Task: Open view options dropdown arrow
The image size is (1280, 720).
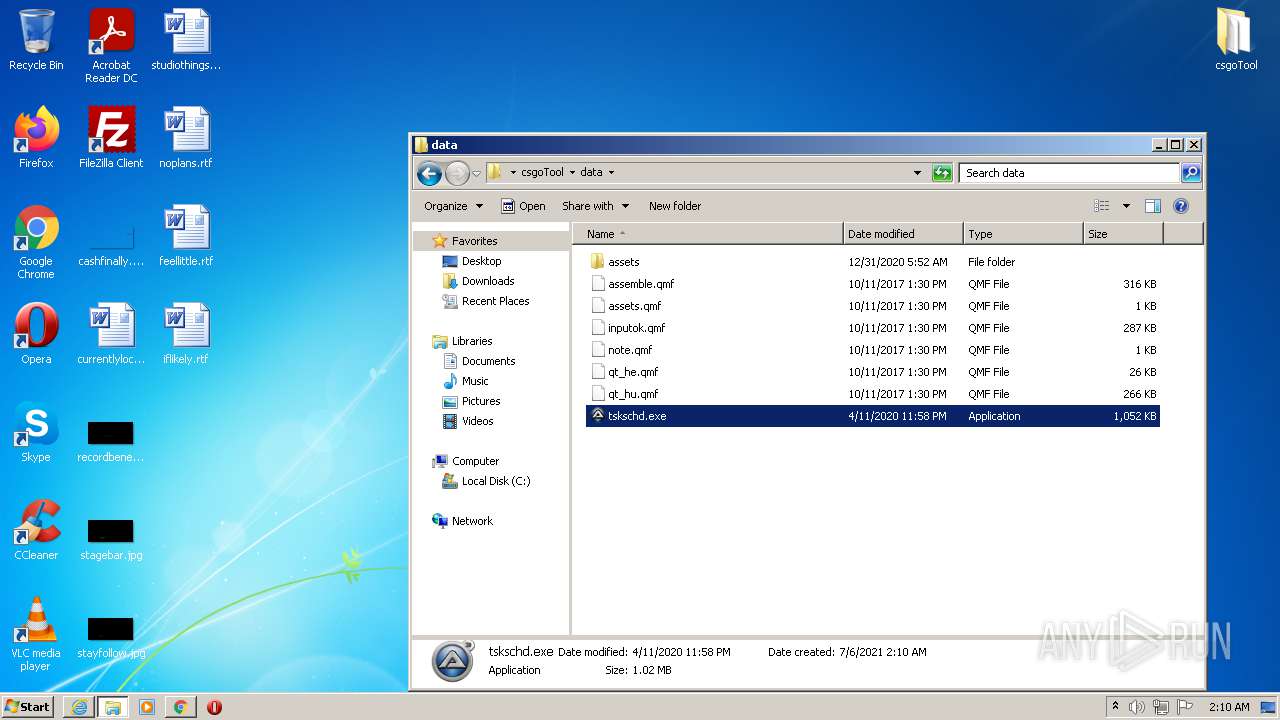Action: point(1126,206)
